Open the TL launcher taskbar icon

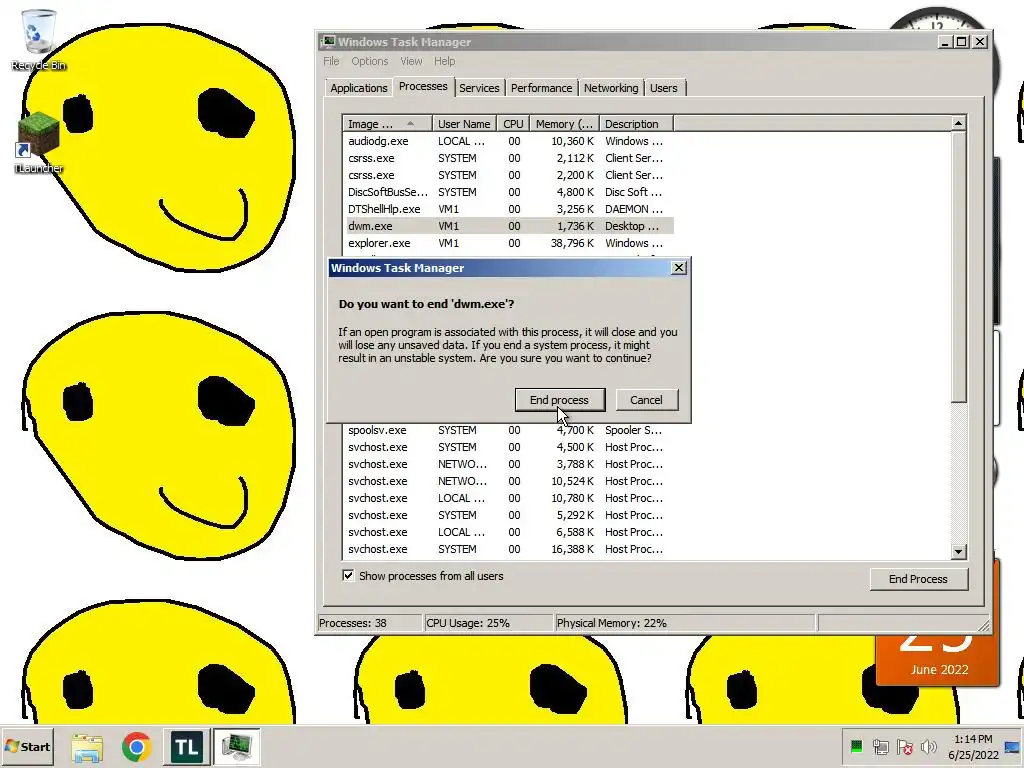187,747
